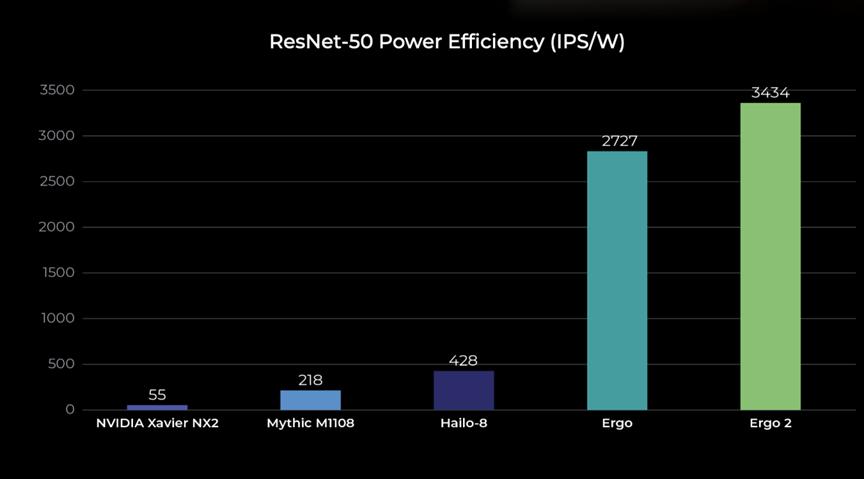This screenshot has height=479, width=864.
Task: Click the y-axis tick label 1000
Action: [x=58, y=318]
